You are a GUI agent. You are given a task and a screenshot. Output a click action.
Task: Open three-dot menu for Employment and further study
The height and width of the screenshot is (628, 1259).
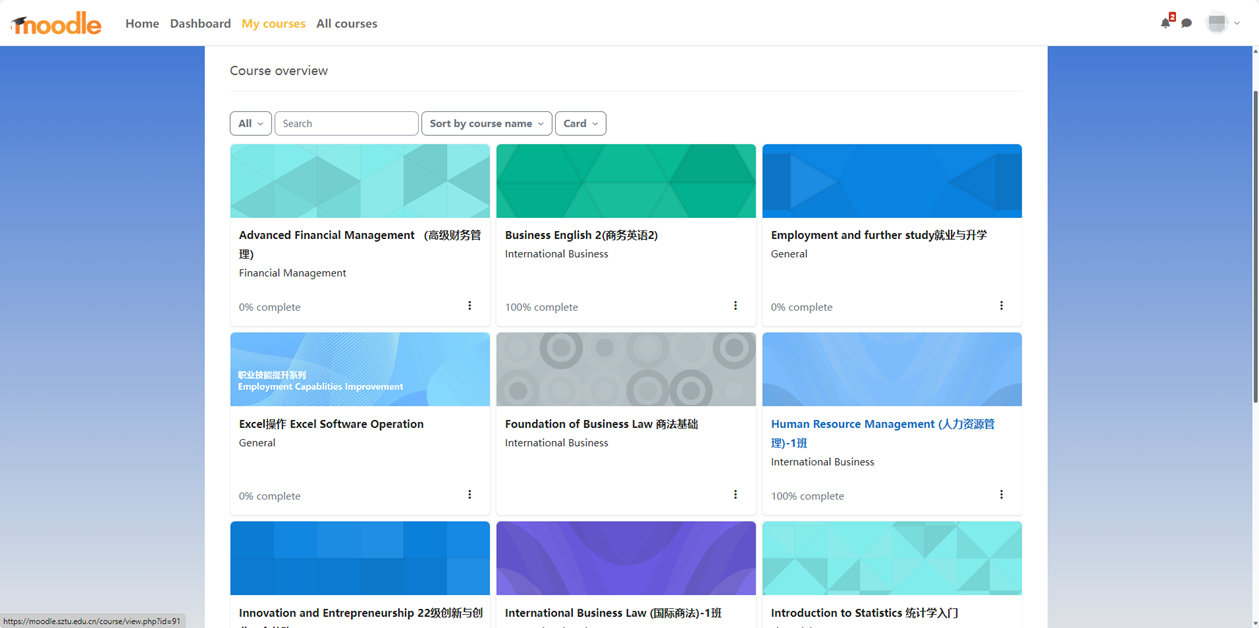1001,306
